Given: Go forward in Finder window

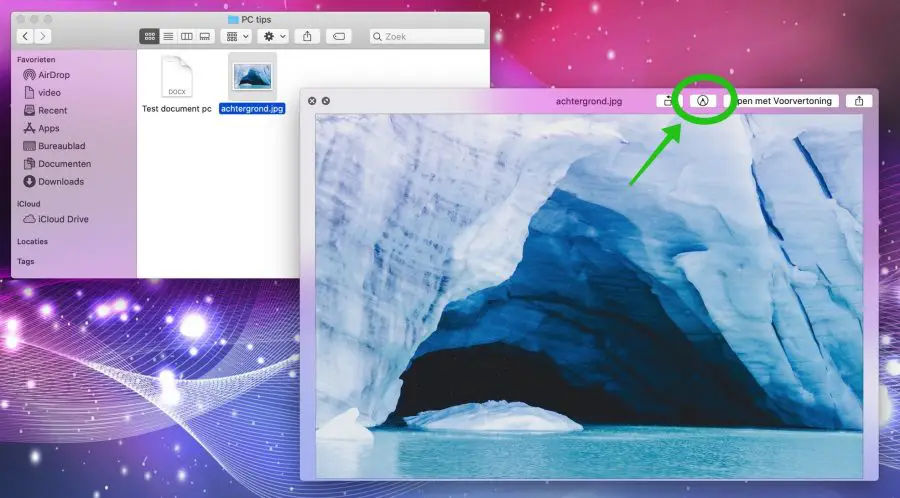Looking at the screenshot, I should (42, 36).
